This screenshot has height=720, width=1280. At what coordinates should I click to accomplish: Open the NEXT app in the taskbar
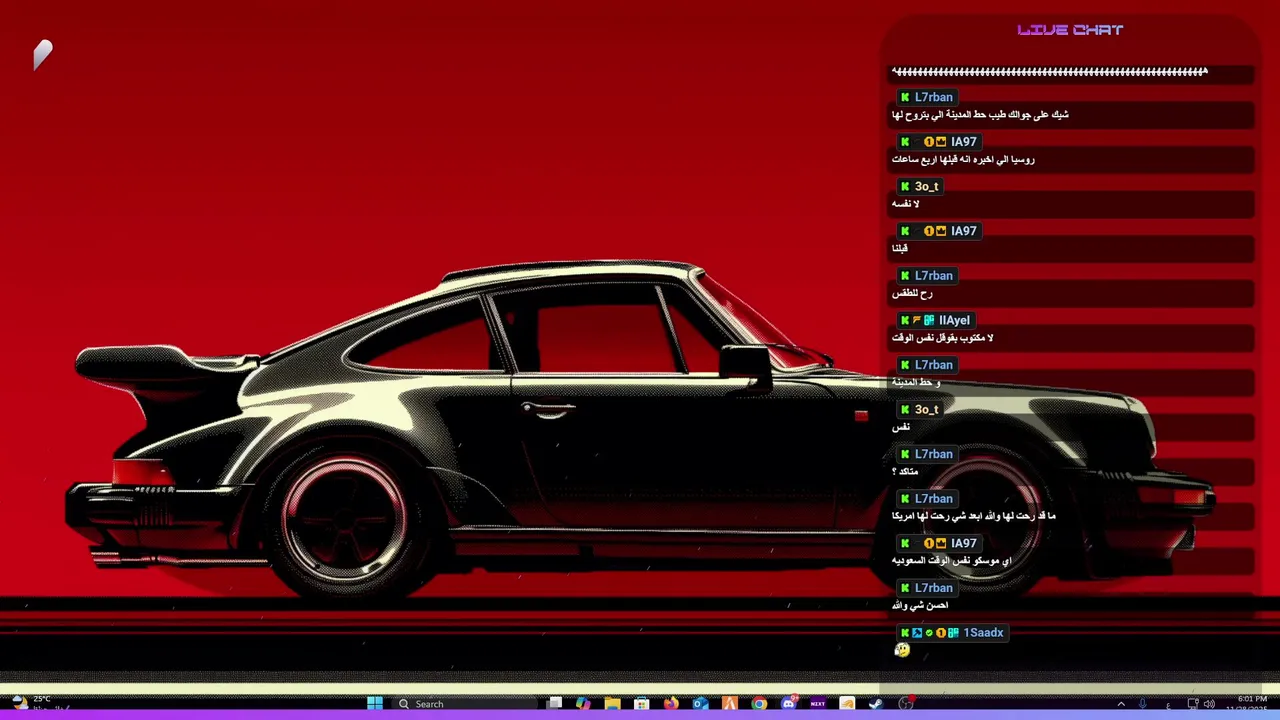point(817,704)
